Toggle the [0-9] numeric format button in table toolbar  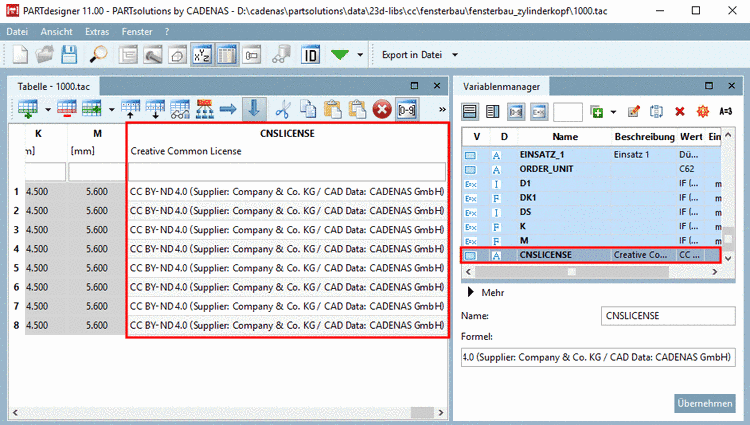(x=407, y=109)
